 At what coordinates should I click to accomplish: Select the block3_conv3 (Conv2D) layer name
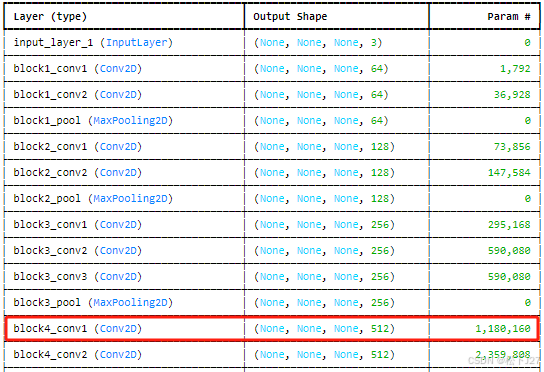pos(78,277)
